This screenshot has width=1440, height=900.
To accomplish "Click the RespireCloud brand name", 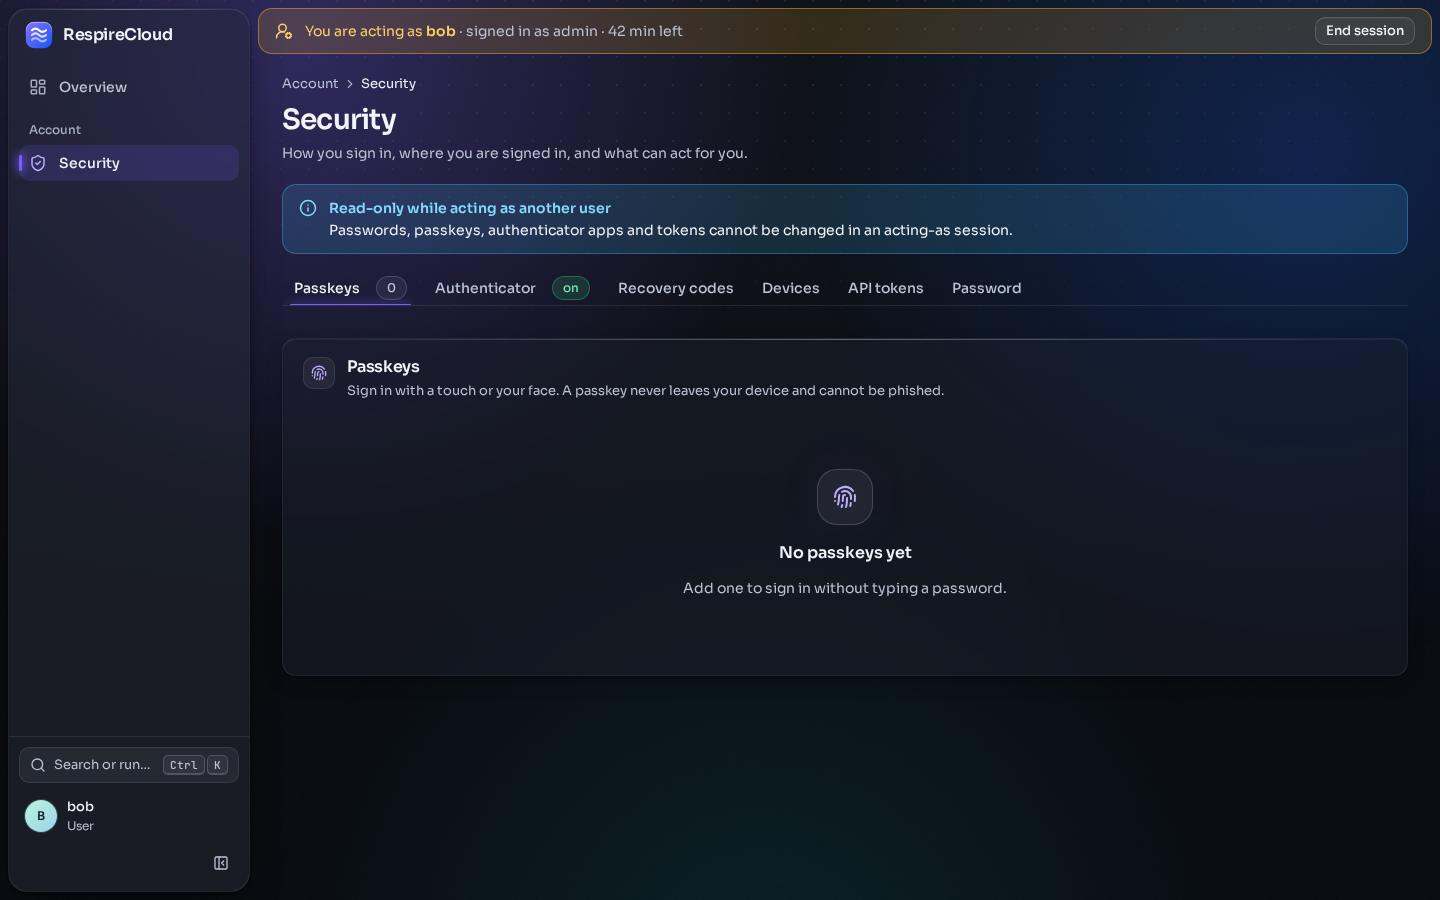I will point(118,35).
